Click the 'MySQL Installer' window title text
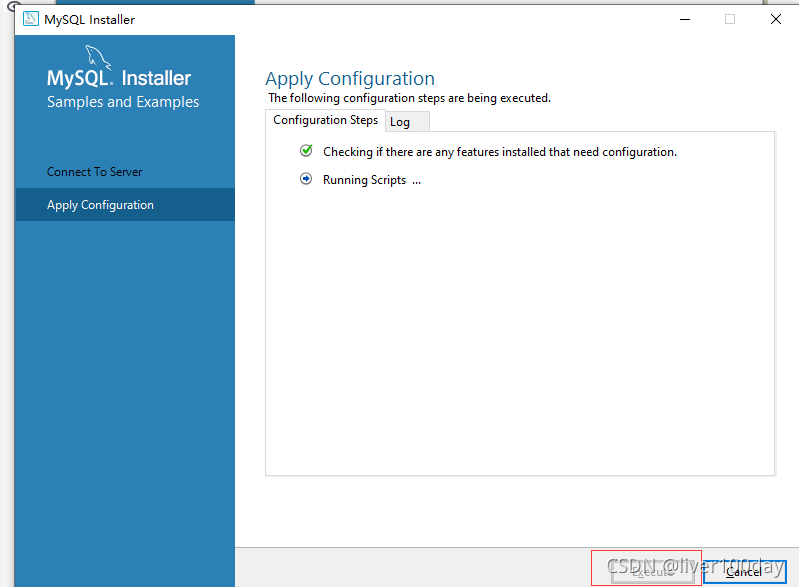 90,20
